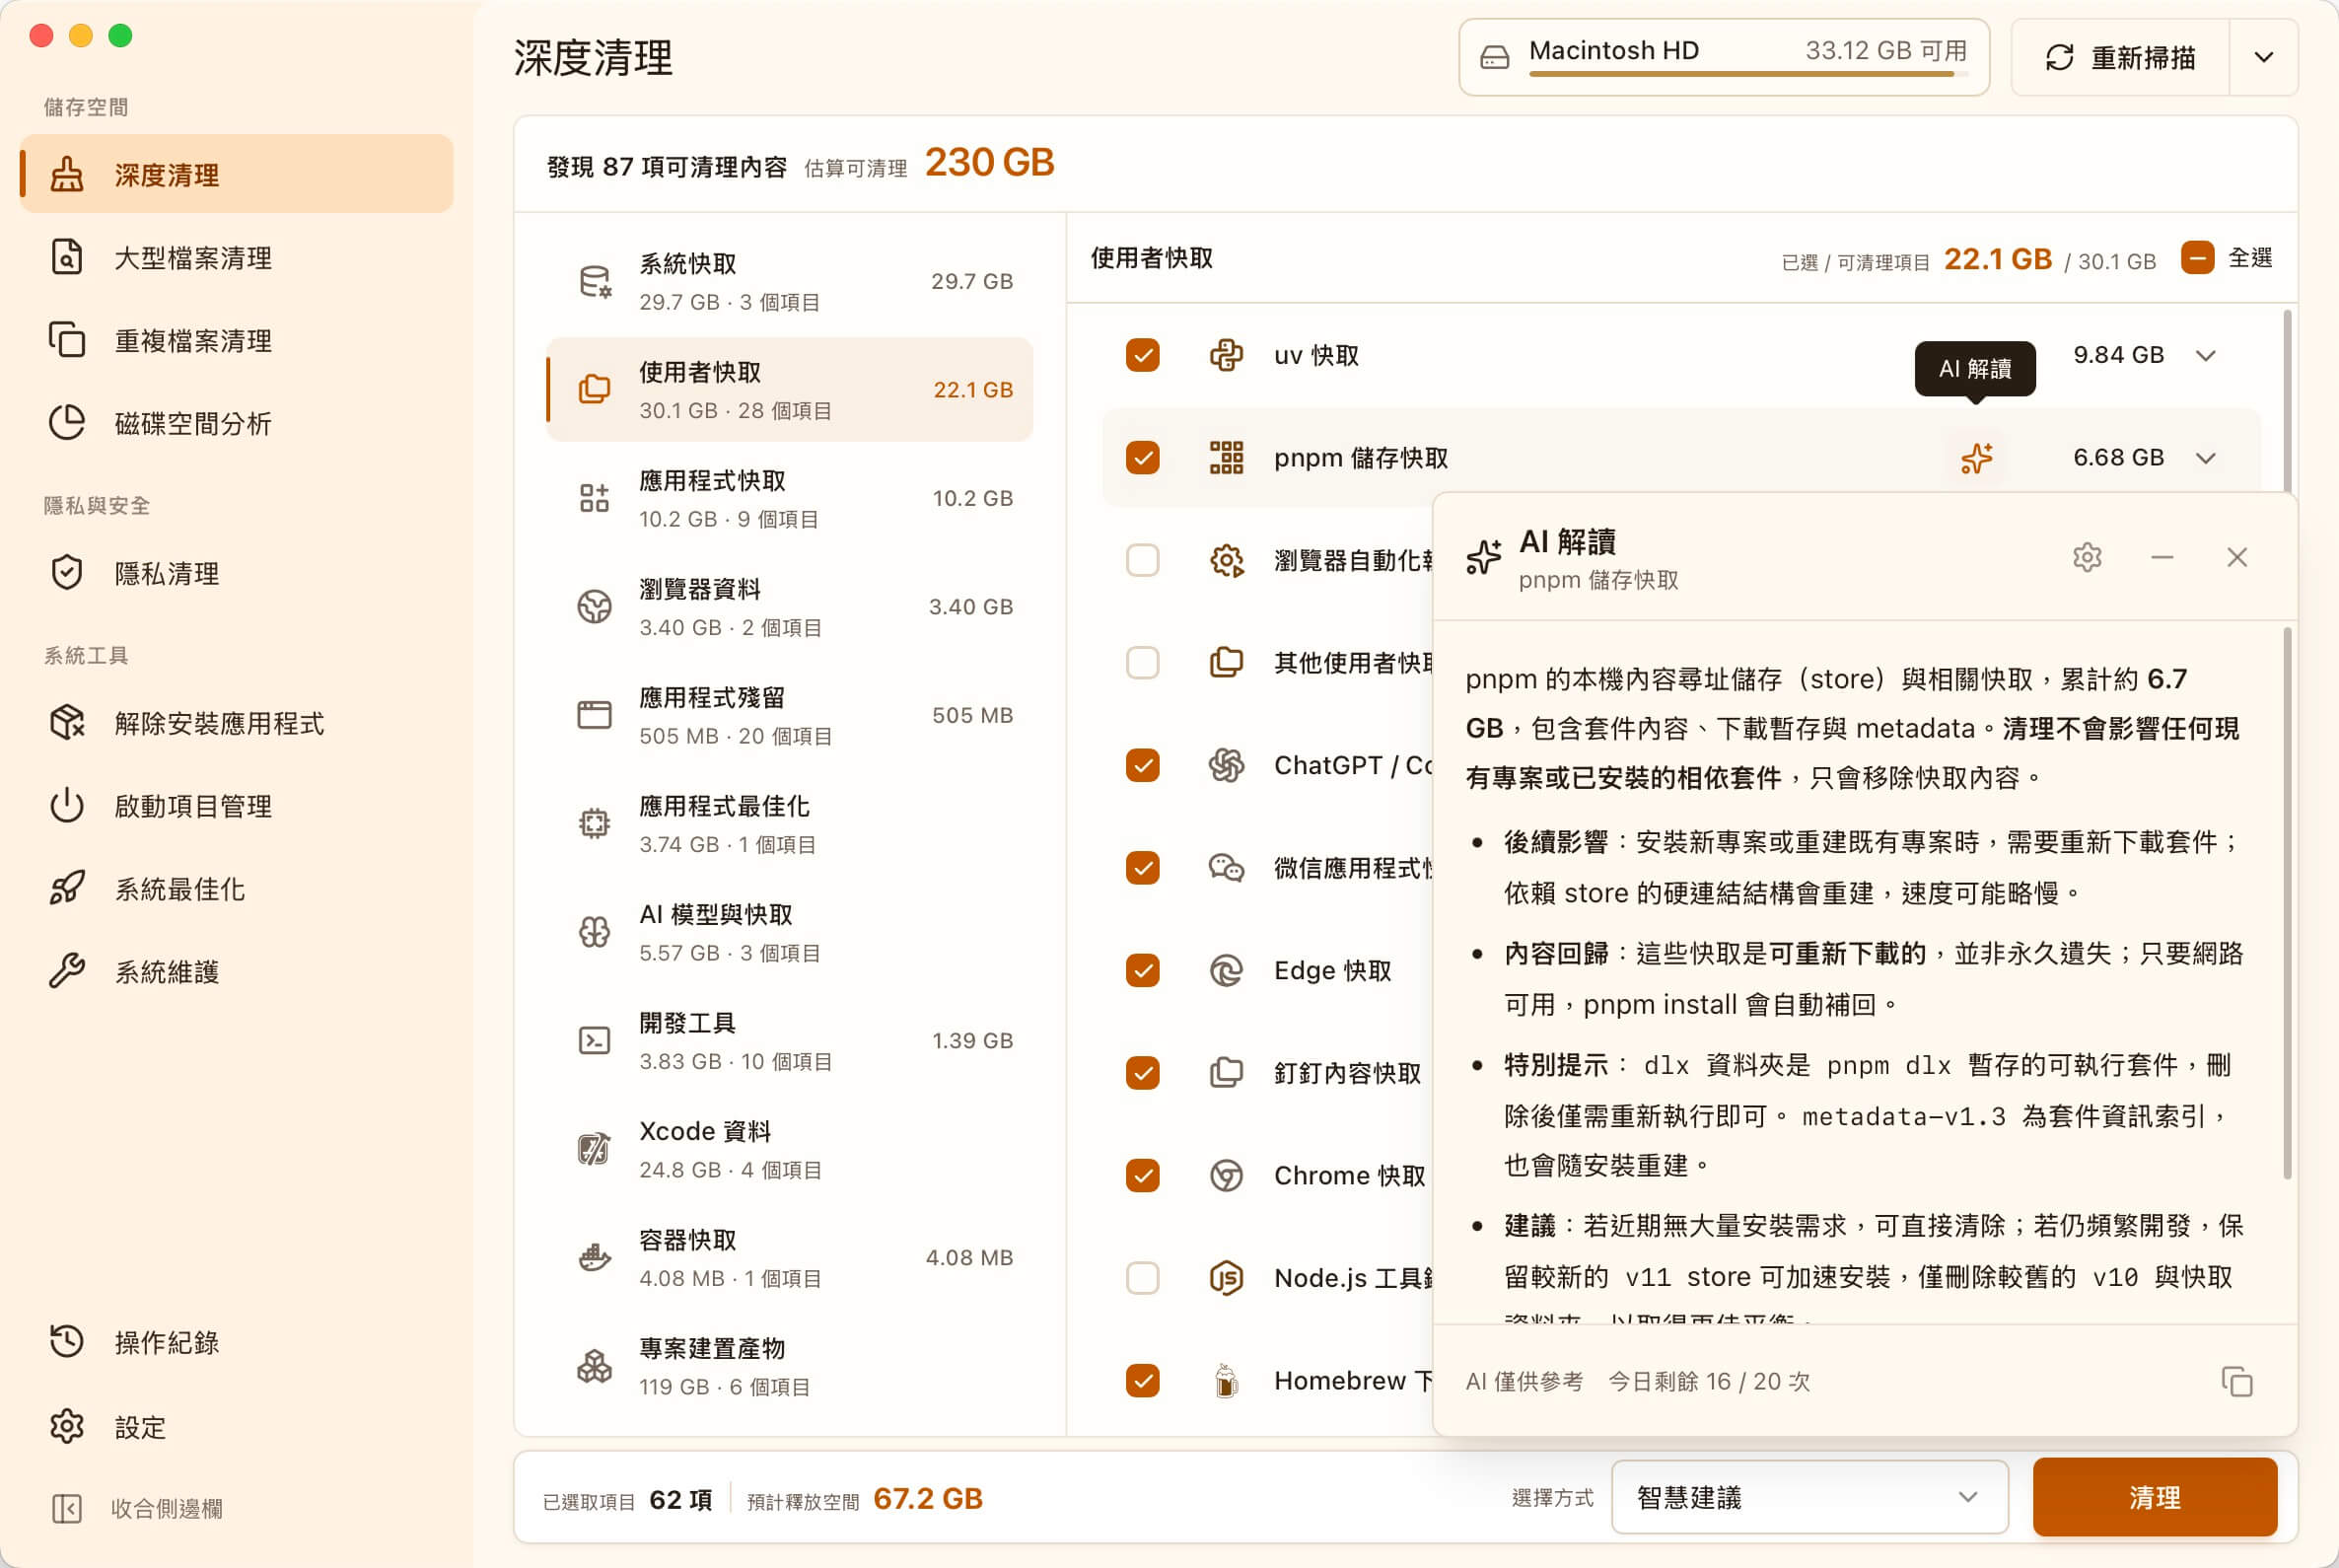Click the Homebrew beer mug icon
The image size is (2339, 1568).
(x=1226, y=1380)
